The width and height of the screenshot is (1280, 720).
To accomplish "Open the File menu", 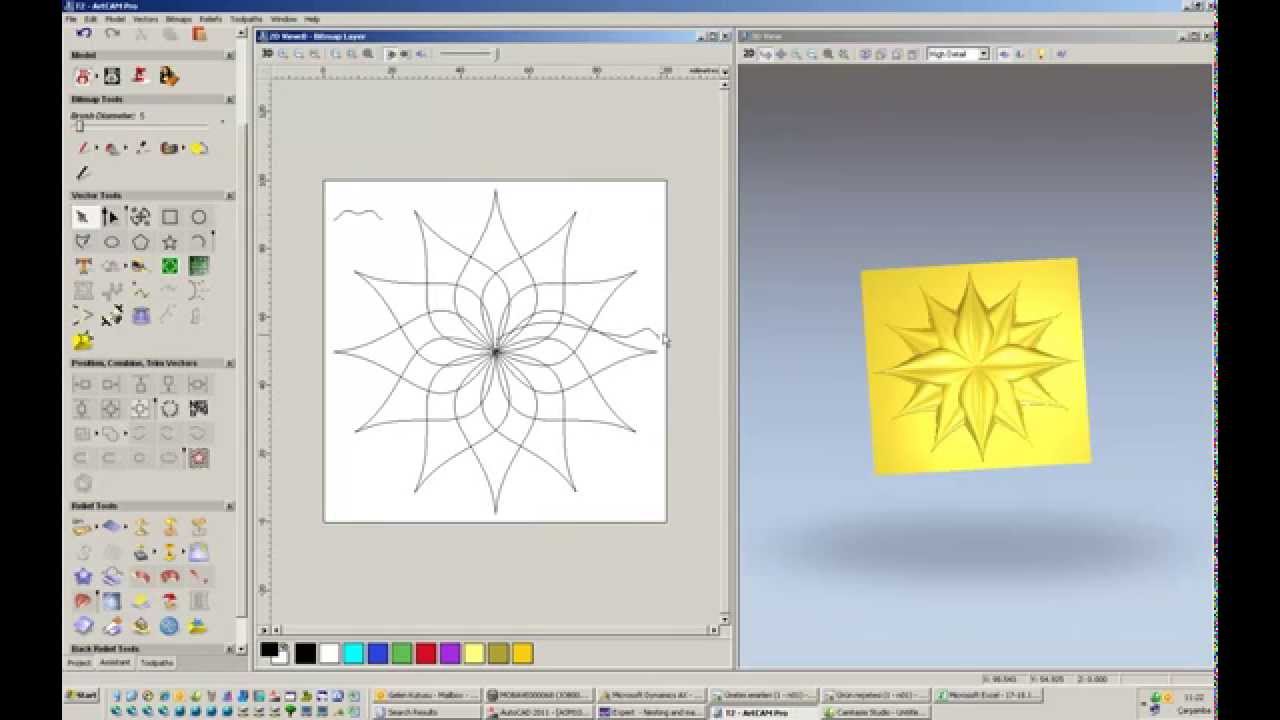I will coord(71,19).
